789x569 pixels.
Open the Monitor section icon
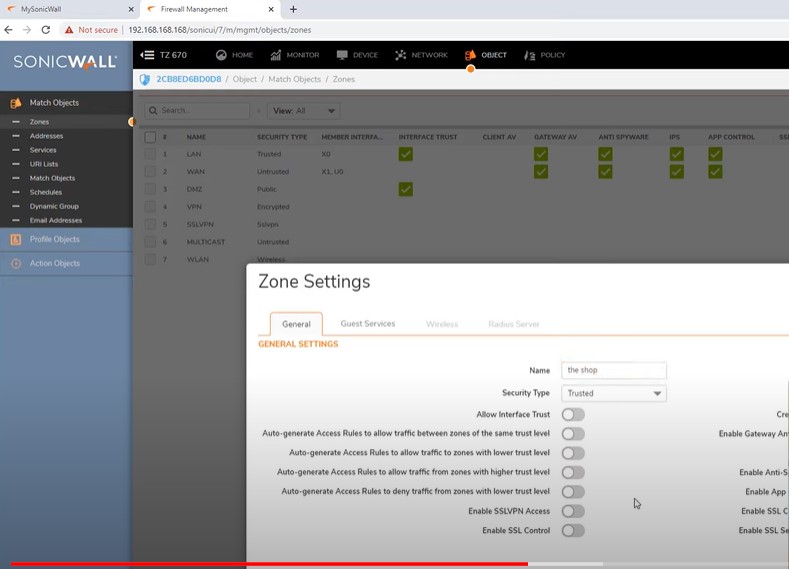[x=275, y=55]
